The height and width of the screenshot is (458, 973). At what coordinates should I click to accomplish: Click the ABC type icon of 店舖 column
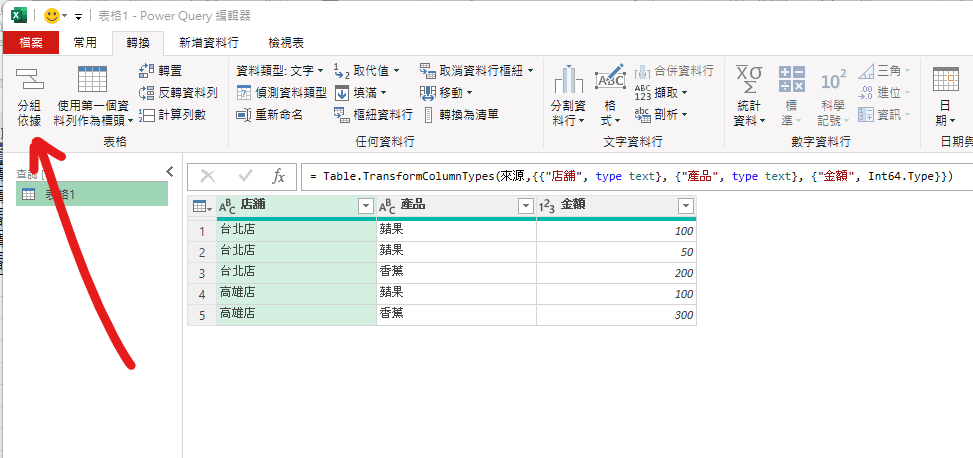228,206
